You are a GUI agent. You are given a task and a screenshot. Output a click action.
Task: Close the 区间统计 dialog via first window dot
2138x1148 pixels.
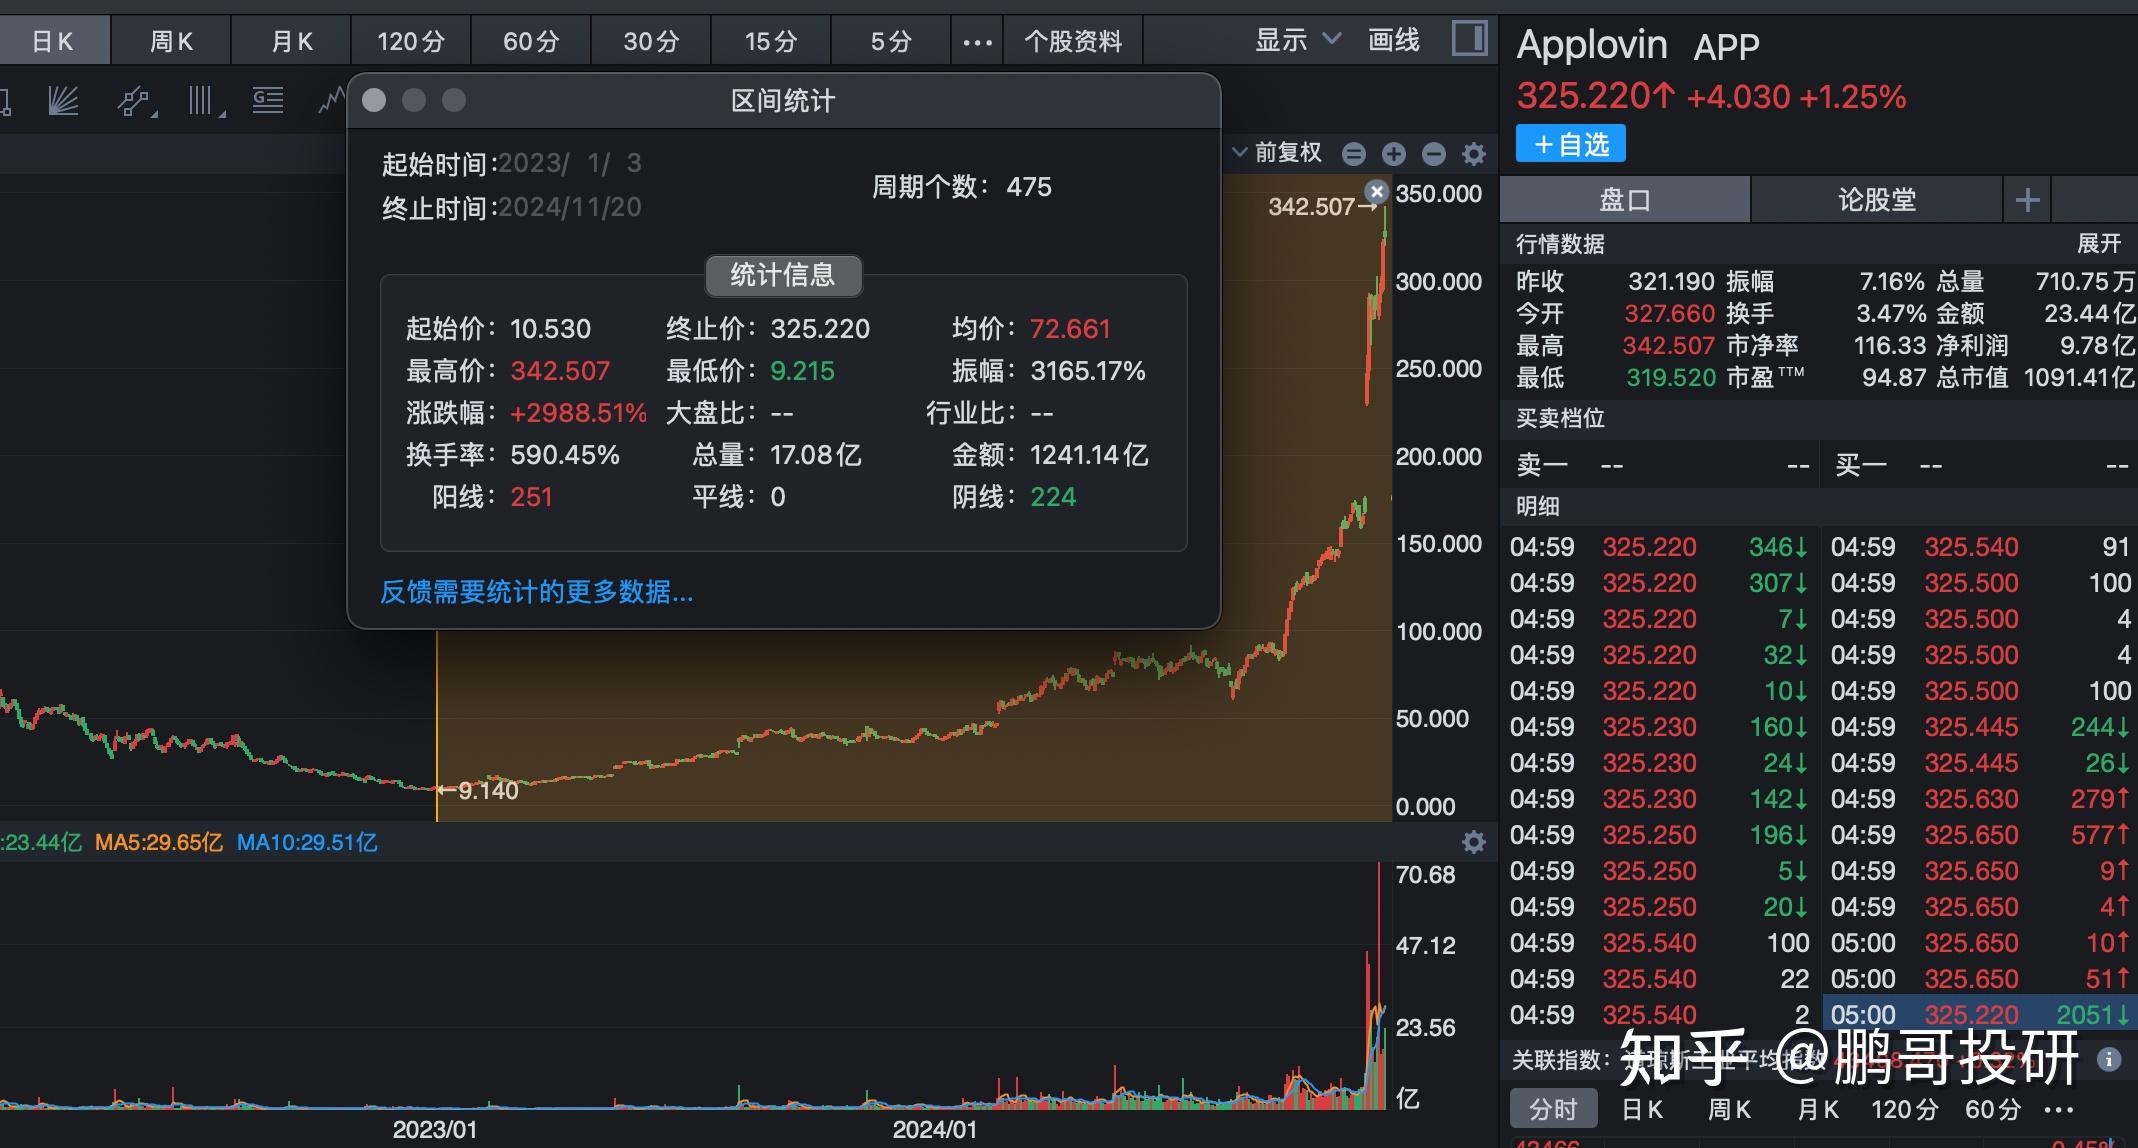point(374,100)
